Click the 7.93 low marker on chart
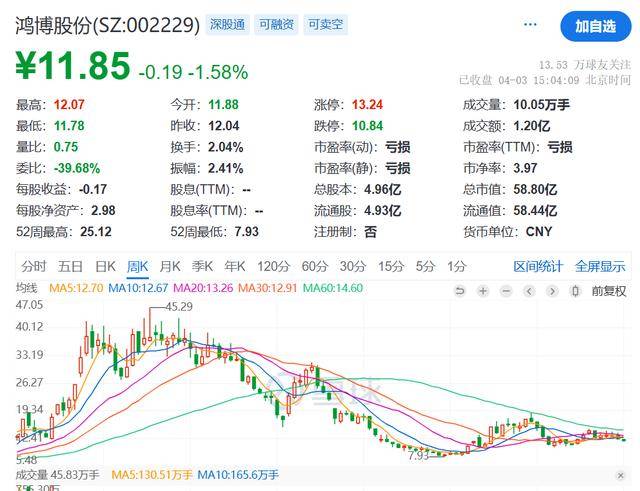The image size is (640, 491). (x=419, y=455)
